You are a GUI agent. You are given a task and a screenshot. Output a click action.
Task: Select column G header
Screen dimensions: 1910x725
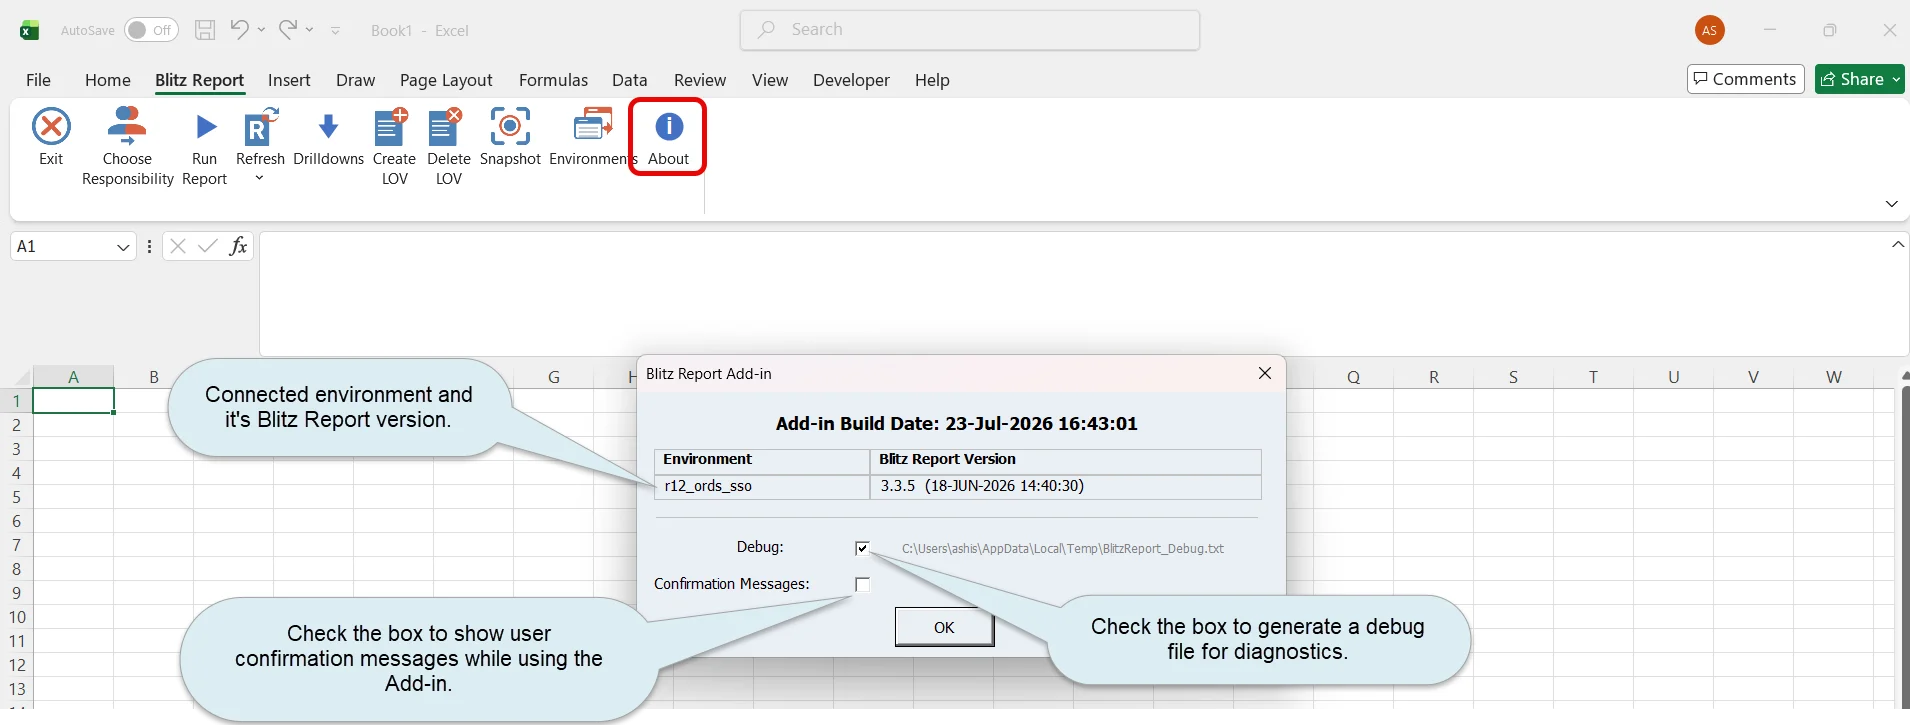(x=553, y=377)
